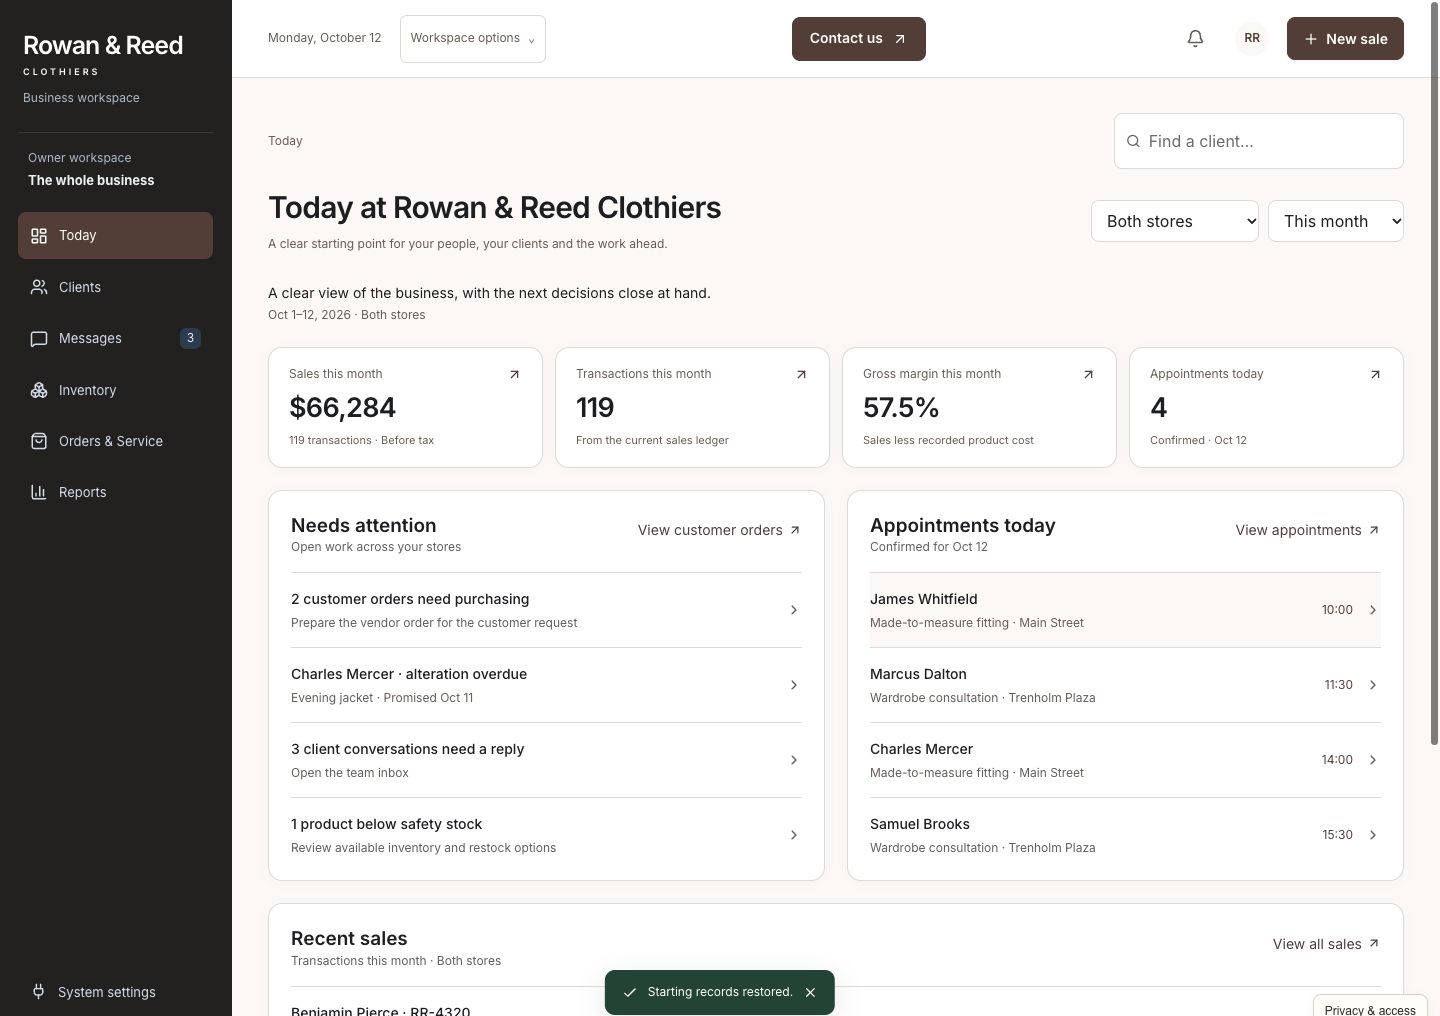
Task: Open Transactions this month card arrow
Action: [801, 374]
